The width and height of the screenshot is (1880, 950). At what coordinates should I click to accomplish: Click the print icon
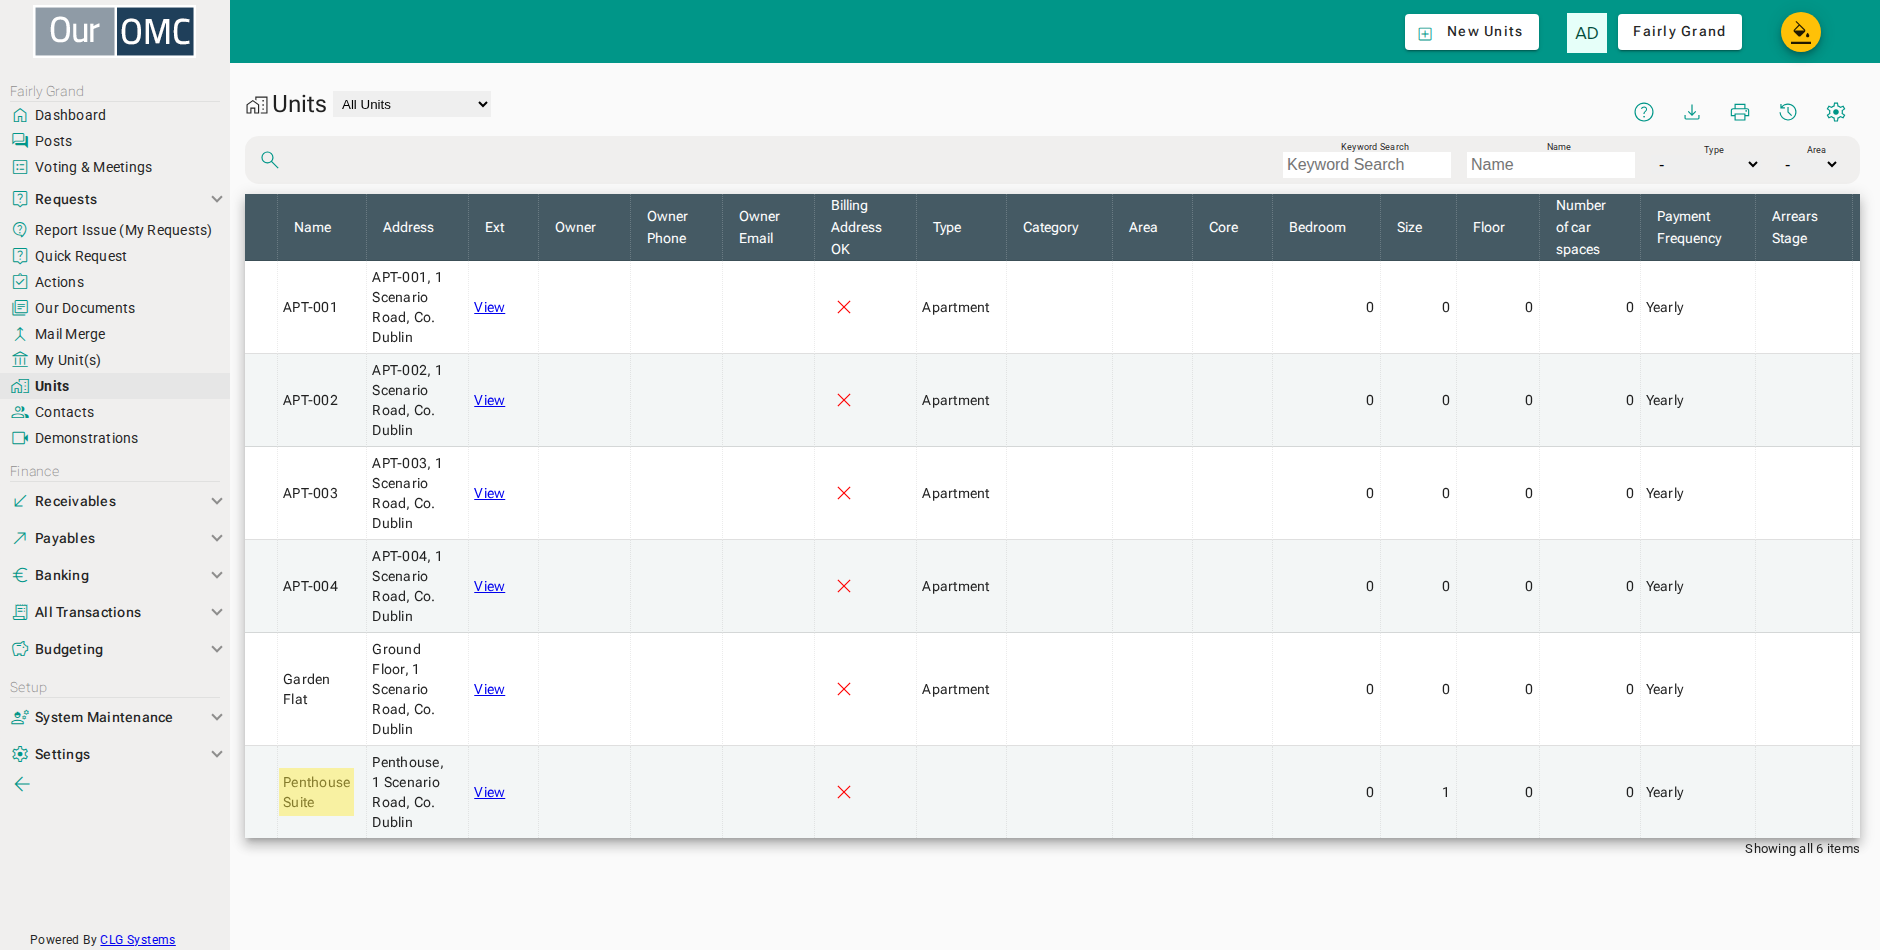tap(1740, 112)
